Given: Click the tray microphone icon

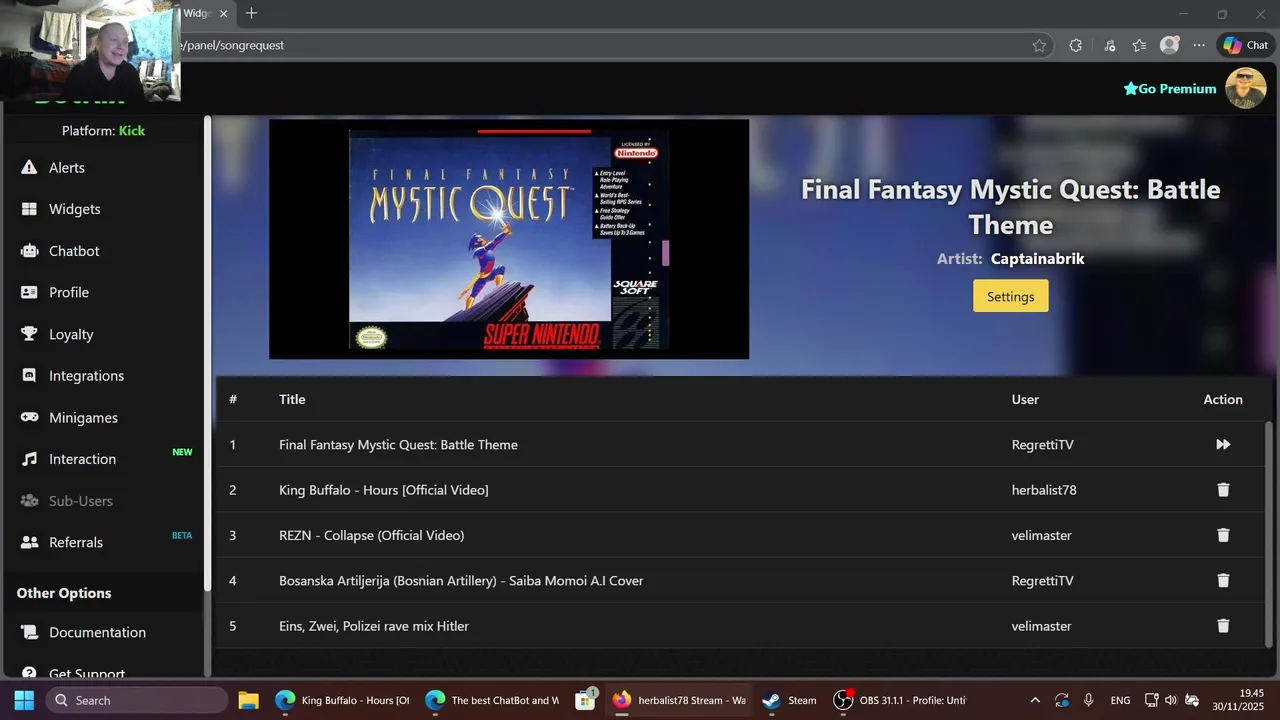Looking at the screenshot, I should tap(1089, 700).
